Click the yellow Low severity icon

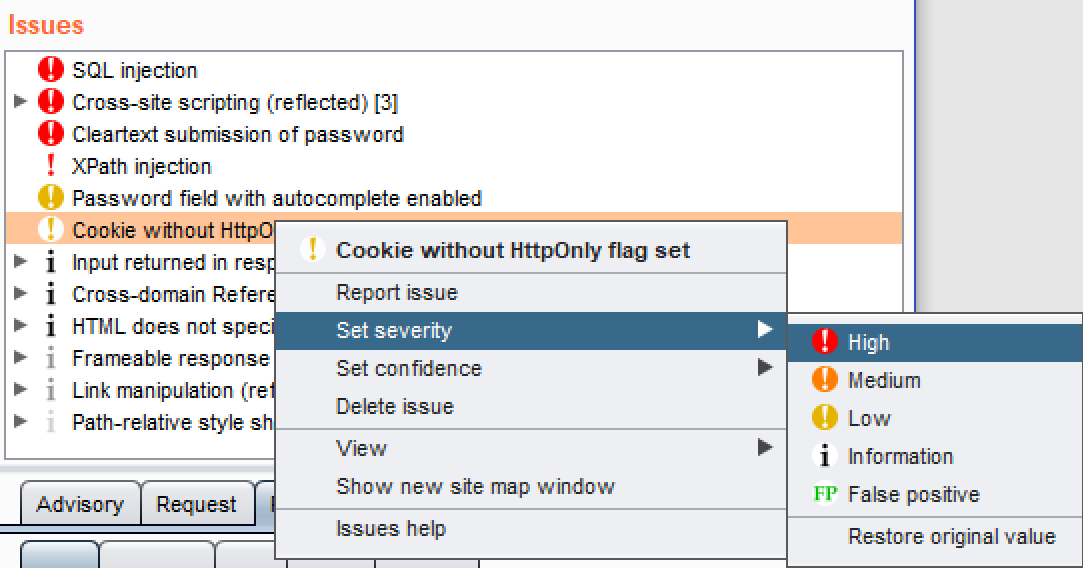pos(825,418)
